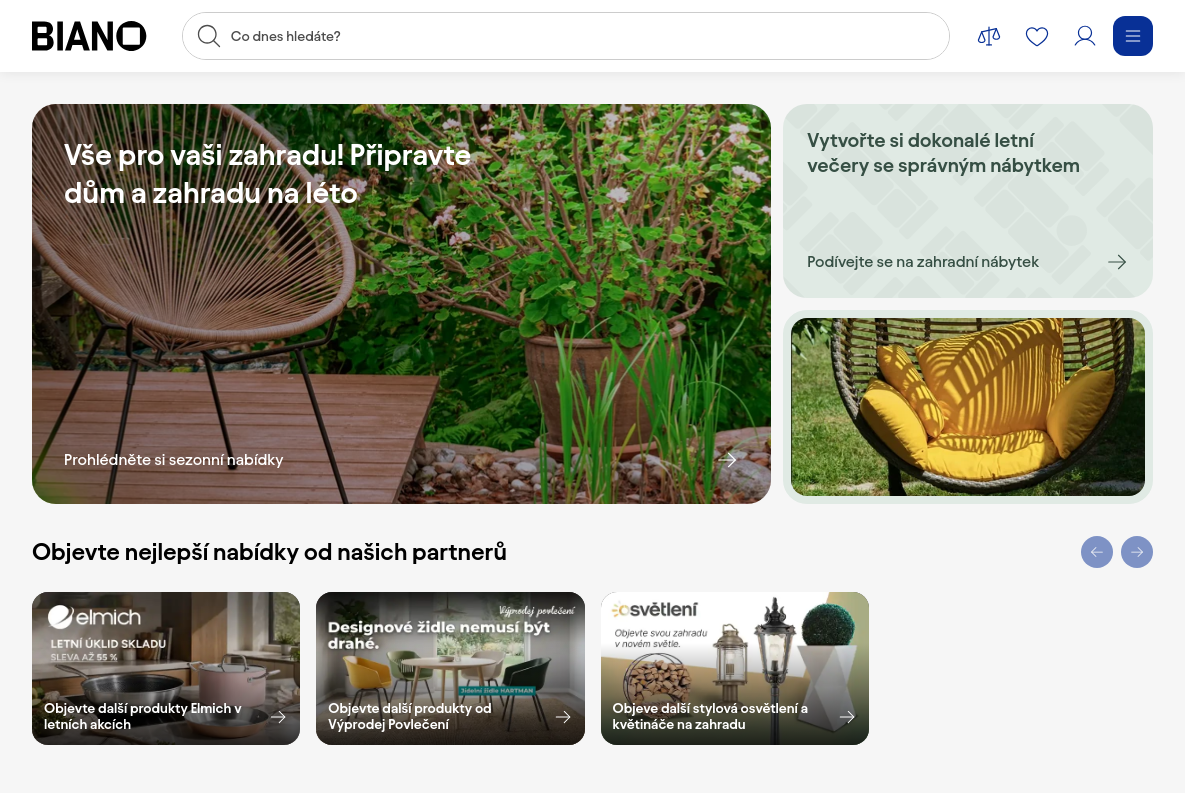The width and height of the screenshot is (1200, 800).
Task: Open the 'Designové židle' partner card
Action: click(450, 668)
